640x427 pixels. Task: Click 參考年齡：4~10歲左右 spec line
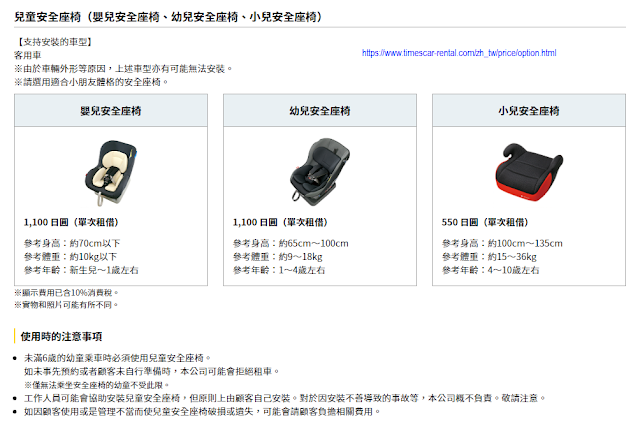[491, 270]
